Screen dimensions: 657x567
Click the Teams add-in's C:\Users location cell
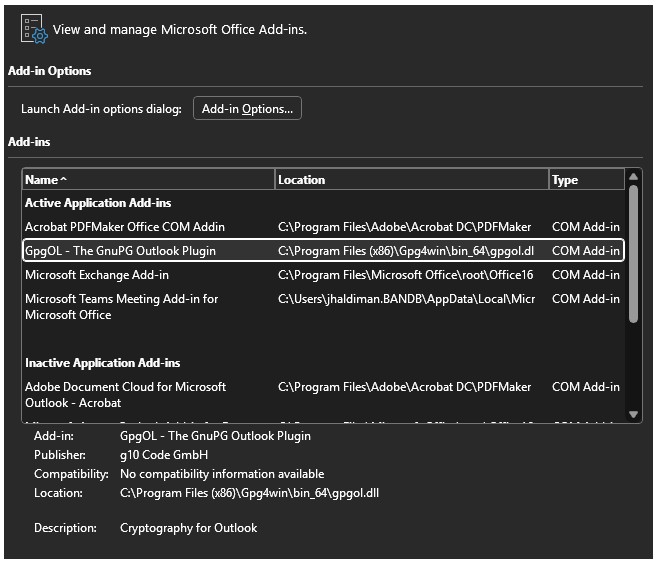click(x=406, y=299)
